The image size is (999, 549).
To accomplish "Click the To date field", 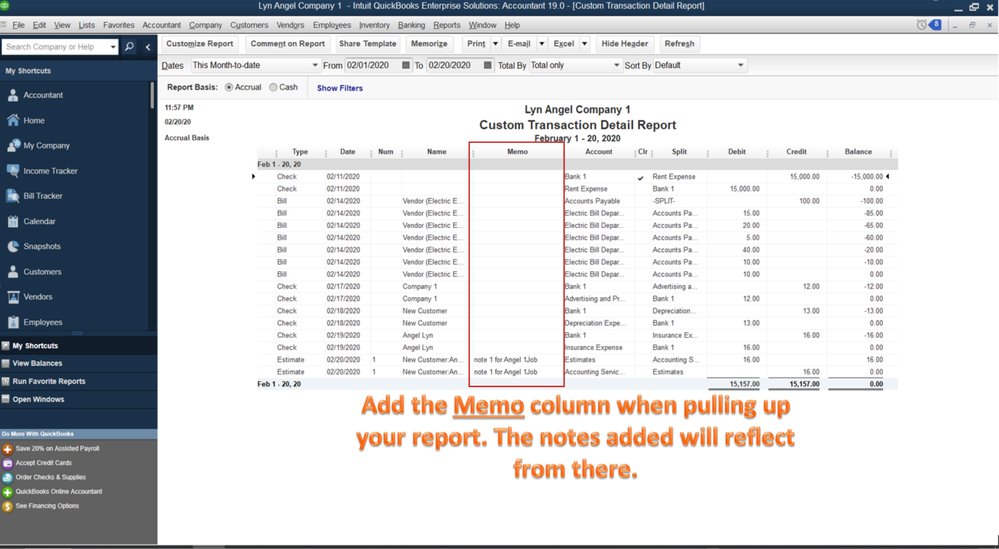I will coord(455,65).
